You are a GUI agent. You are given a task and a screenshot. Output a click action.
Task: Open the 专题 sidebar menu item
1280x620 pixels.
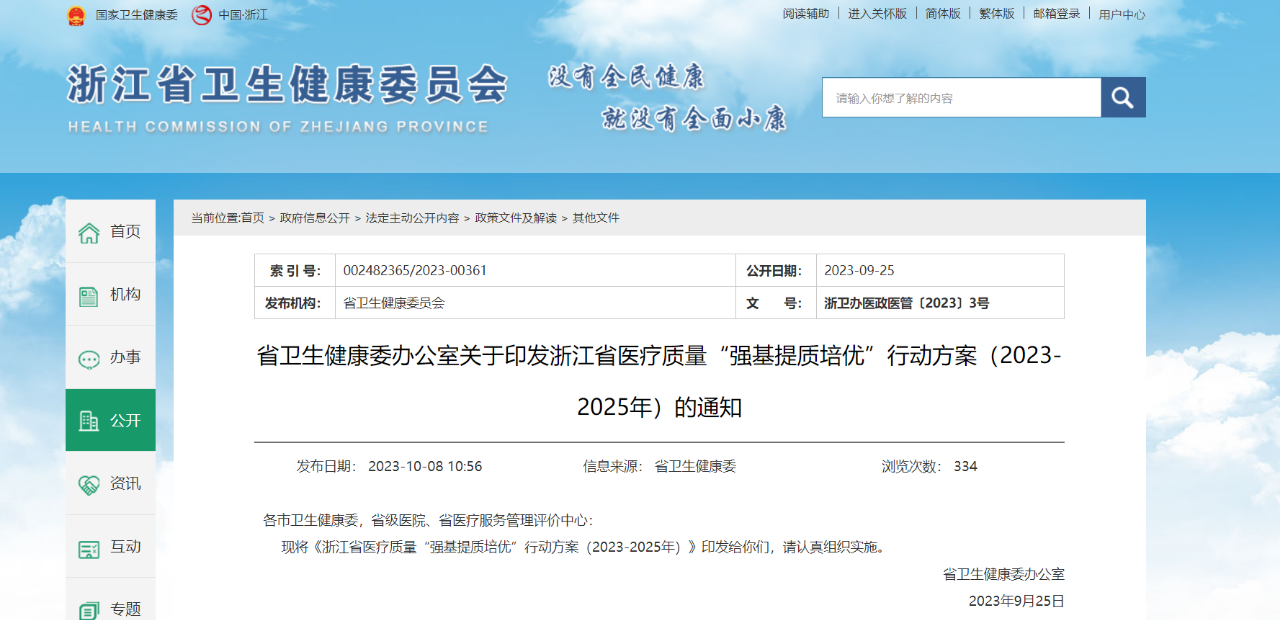[111, 599]
